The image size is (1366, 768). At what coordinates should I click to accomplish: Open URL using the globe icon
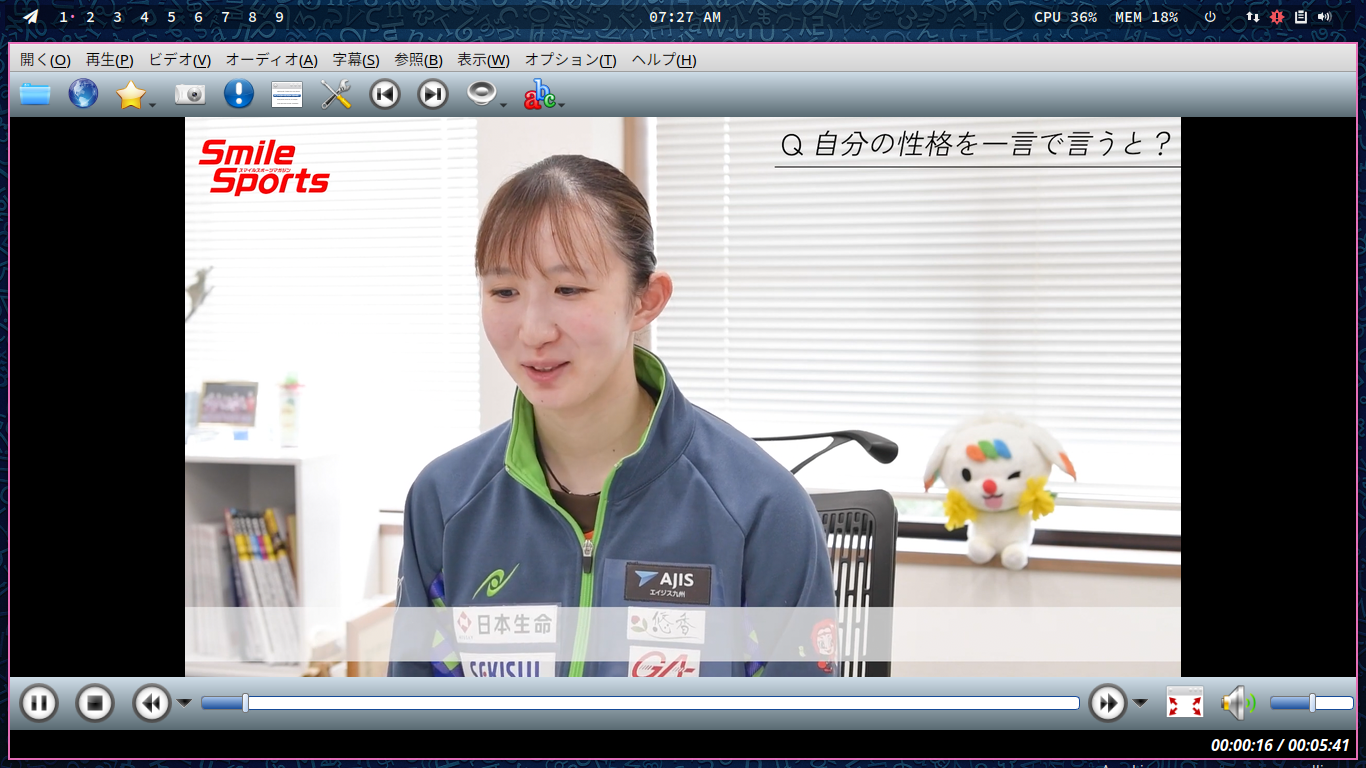point(83,94)
